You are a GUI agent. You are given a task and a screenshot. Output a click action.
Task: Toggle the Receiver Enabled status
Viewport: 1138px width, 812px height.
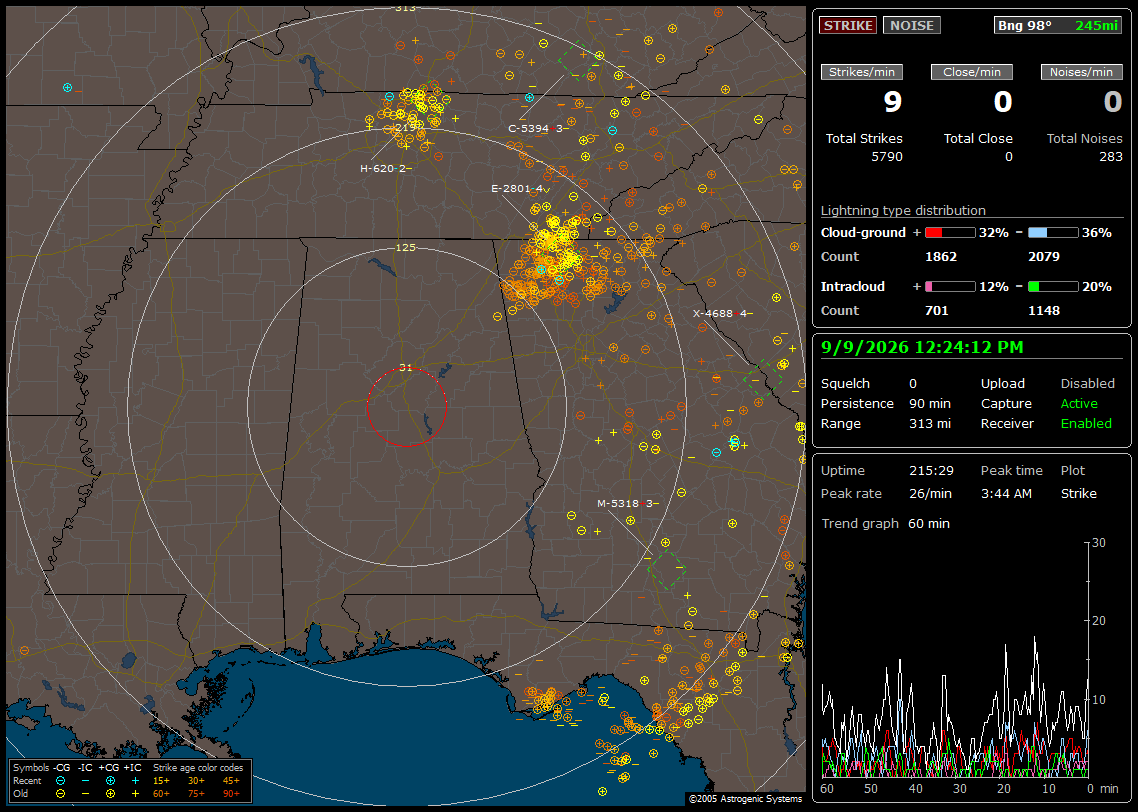1086,423
